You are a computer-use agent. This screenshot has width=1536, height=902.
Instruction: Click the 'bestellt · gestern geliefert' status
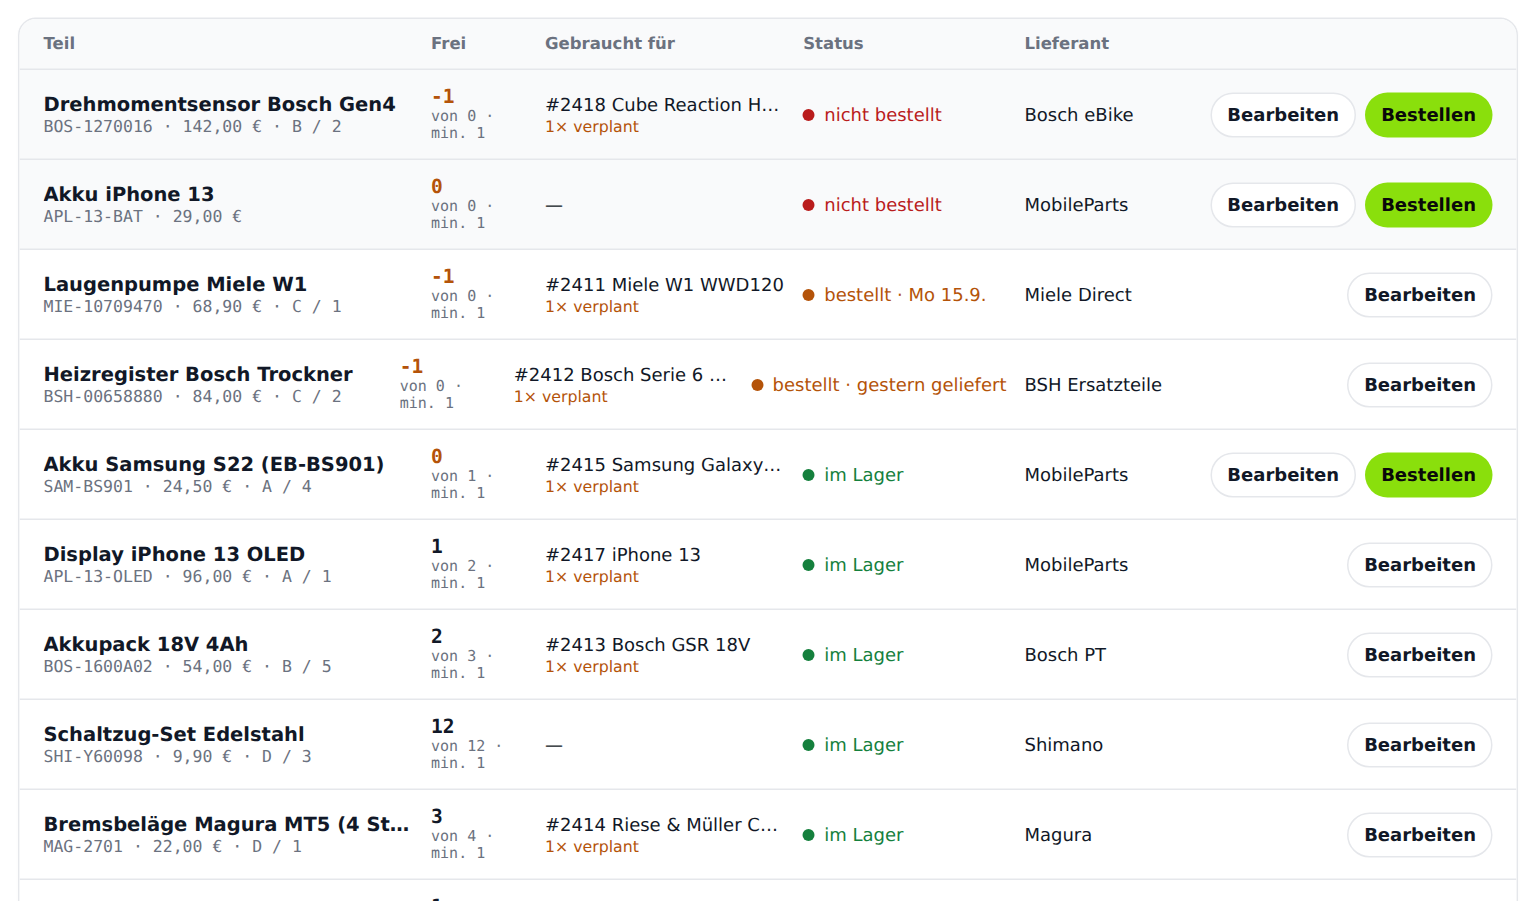(x=879, y=385)
